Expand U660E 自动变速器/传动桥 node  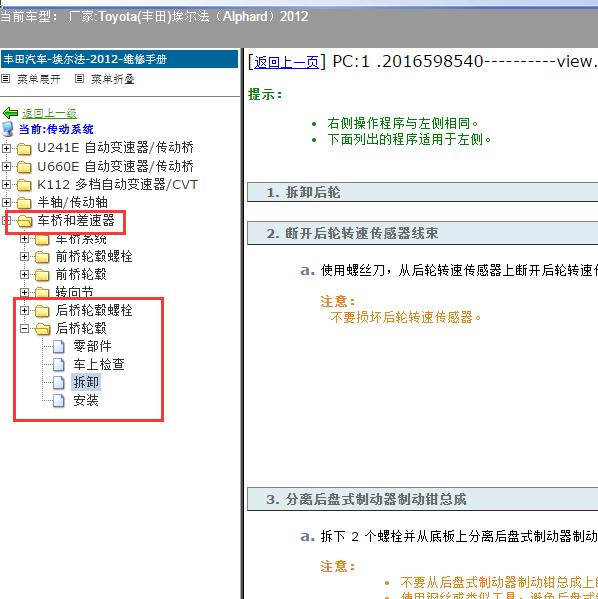[6, 166]
